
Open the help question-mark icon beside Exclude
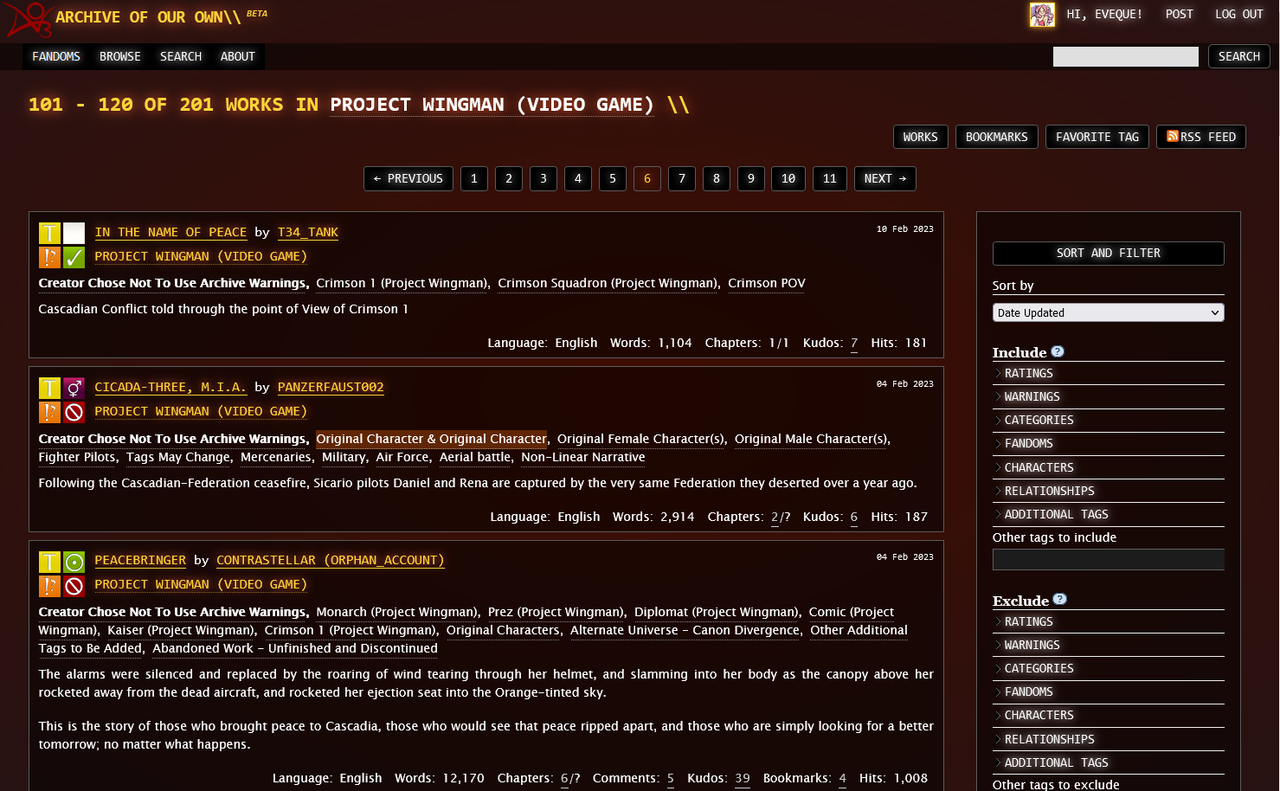coord(1060,597)
